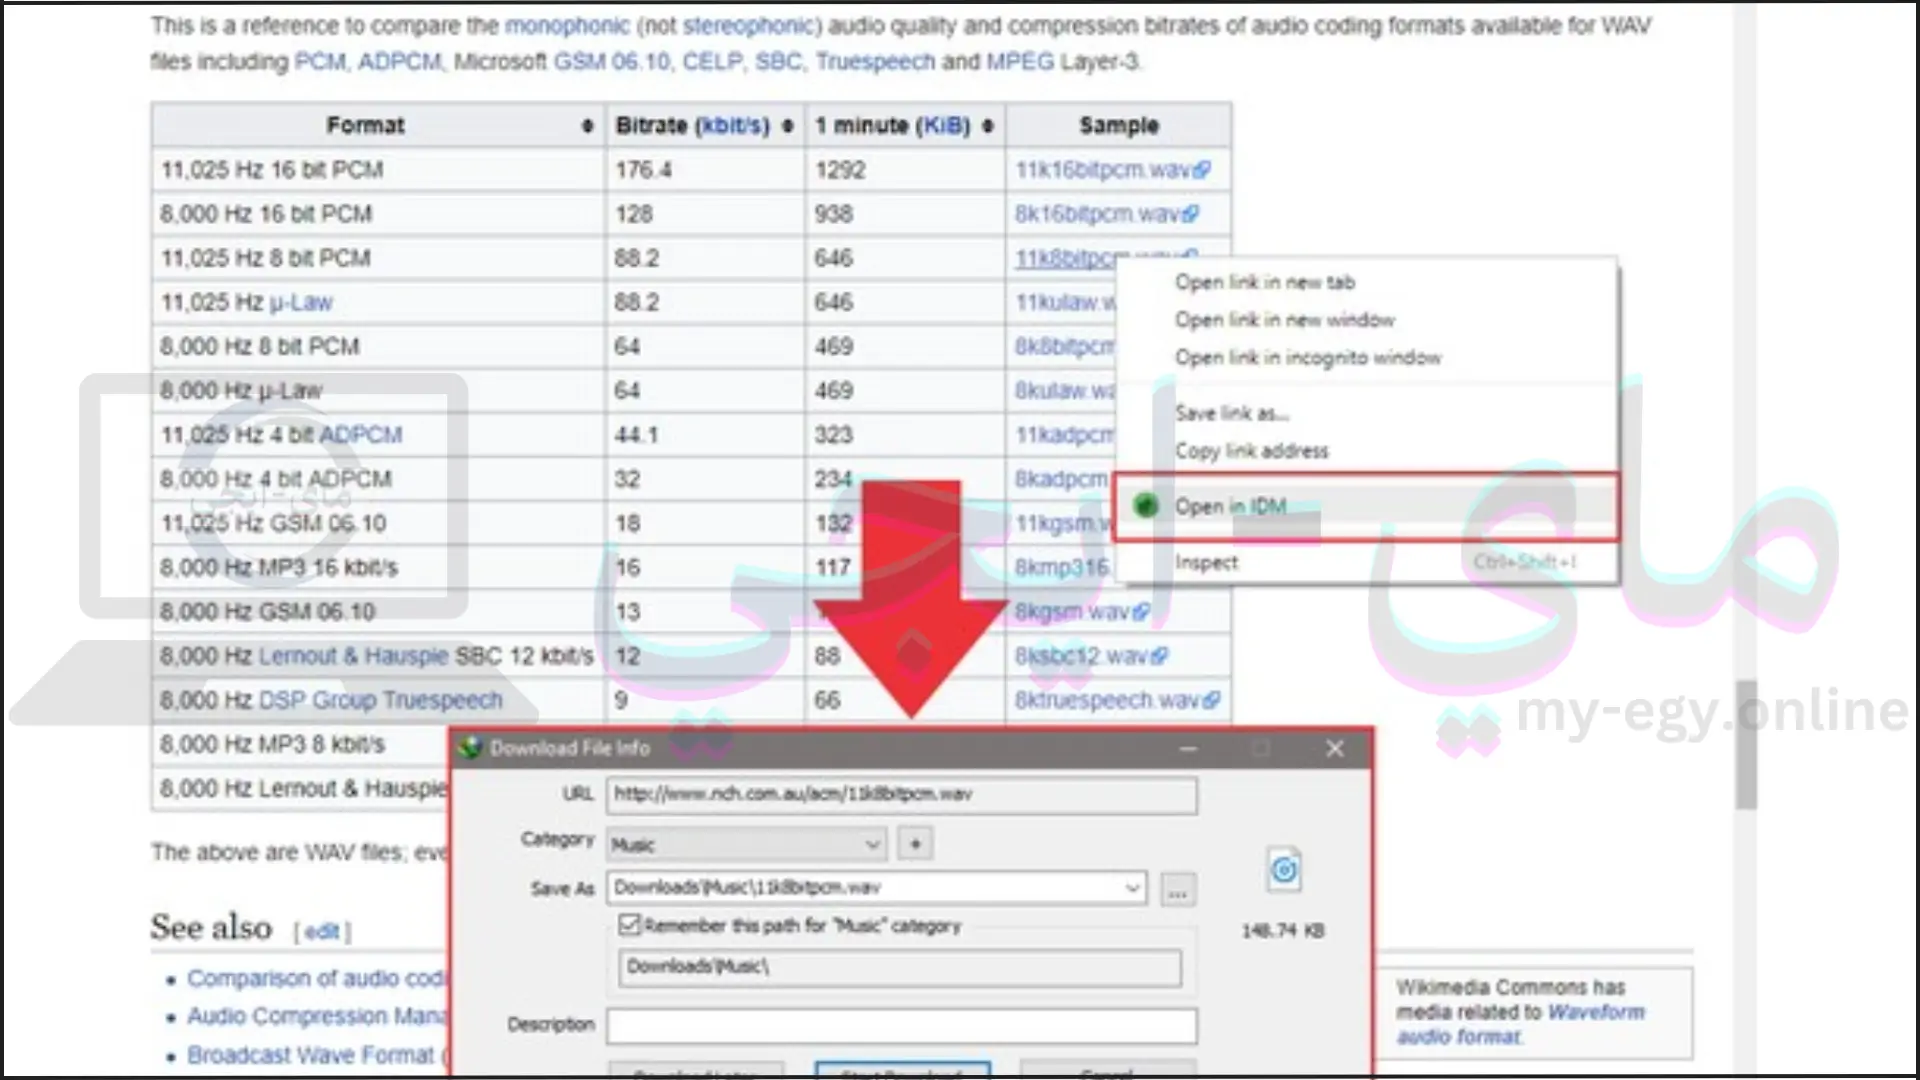Image resolution: width=1920 pixels, height=1080 pixels.
Task: Select Save link as... menu entry
Action: point(1232,413)
